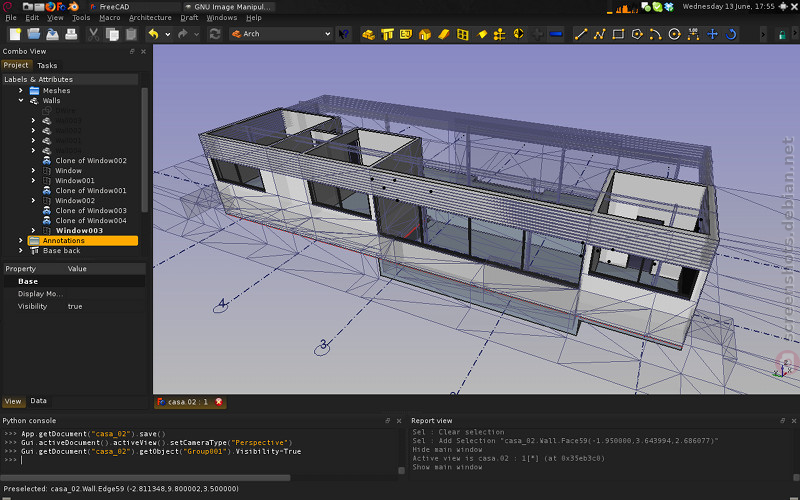
Task: Open the Macro menu
Action: [x=110, y=18]
